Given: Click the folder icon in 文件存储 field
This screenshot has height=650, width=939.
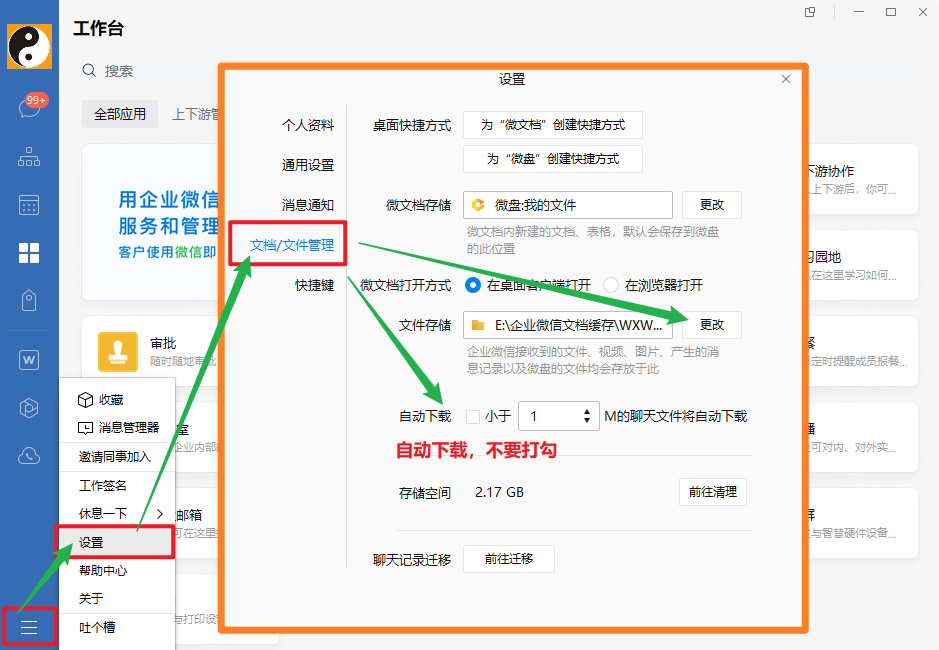Looking at the screenshot, I should point(478,325).
